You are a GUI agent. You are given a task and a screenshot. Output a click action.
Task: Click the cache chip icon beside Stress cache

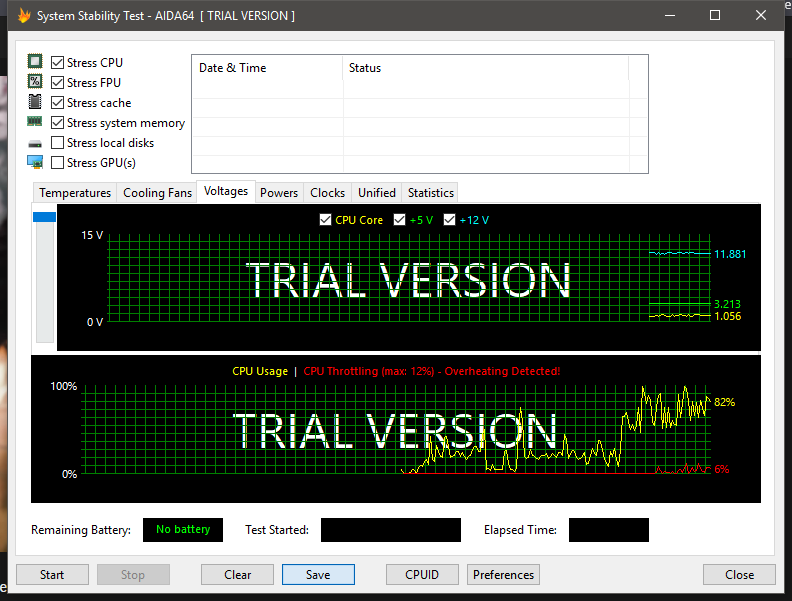(35, 102)
